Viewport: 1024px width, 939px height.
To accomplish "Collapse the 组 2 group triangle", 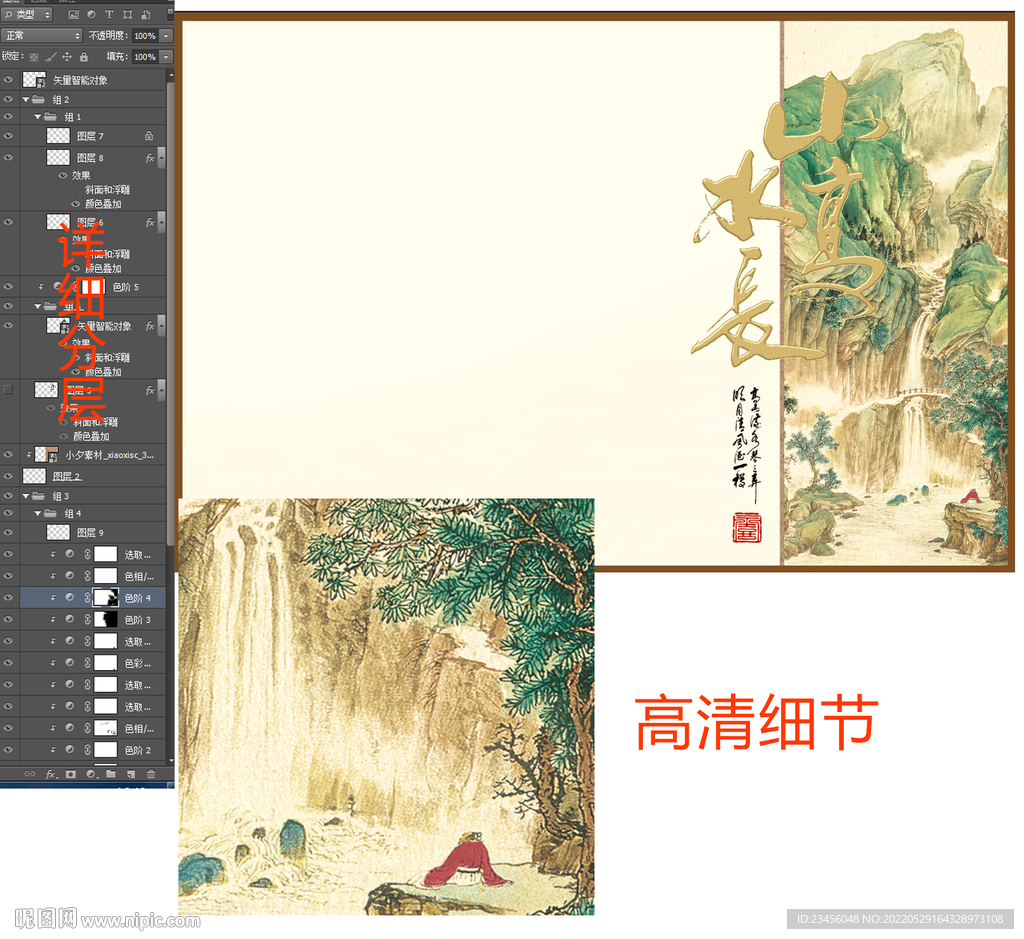I will (25, 99).
